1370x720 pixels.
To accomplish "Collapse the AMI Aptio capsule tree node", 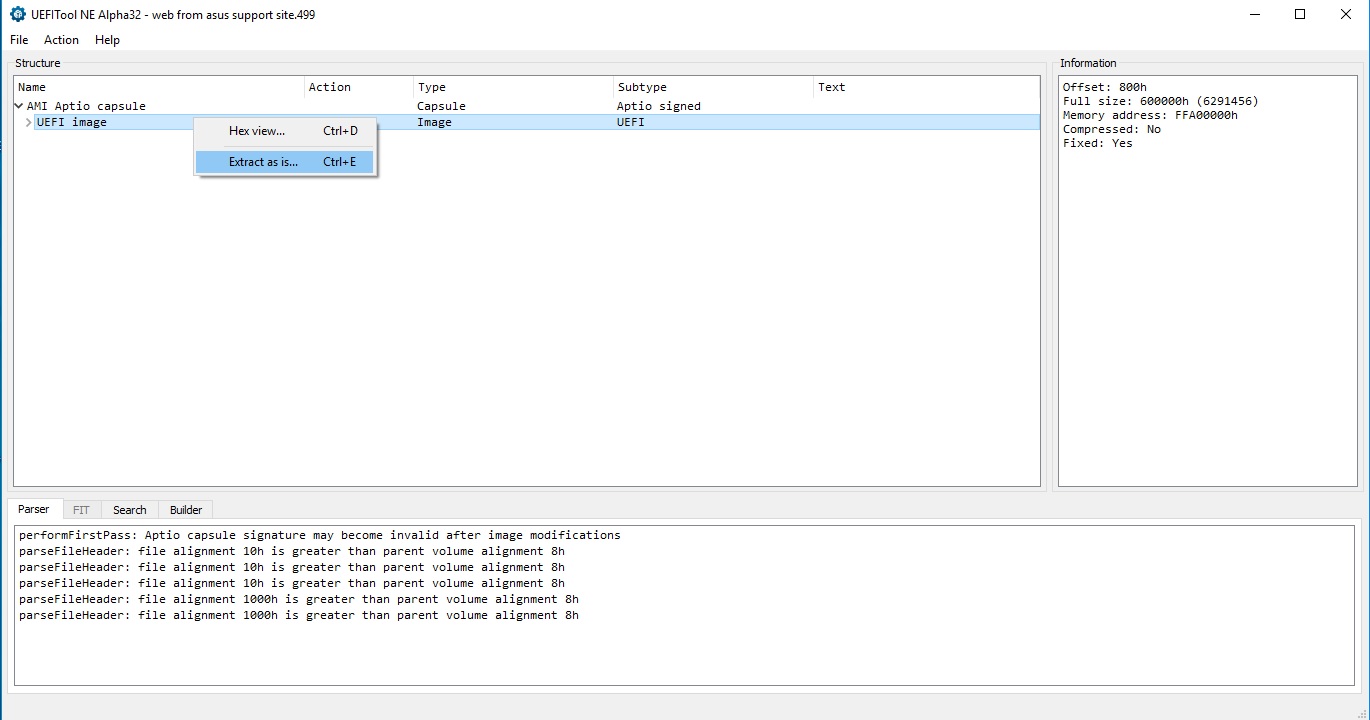I will click(x=19, y=106).
